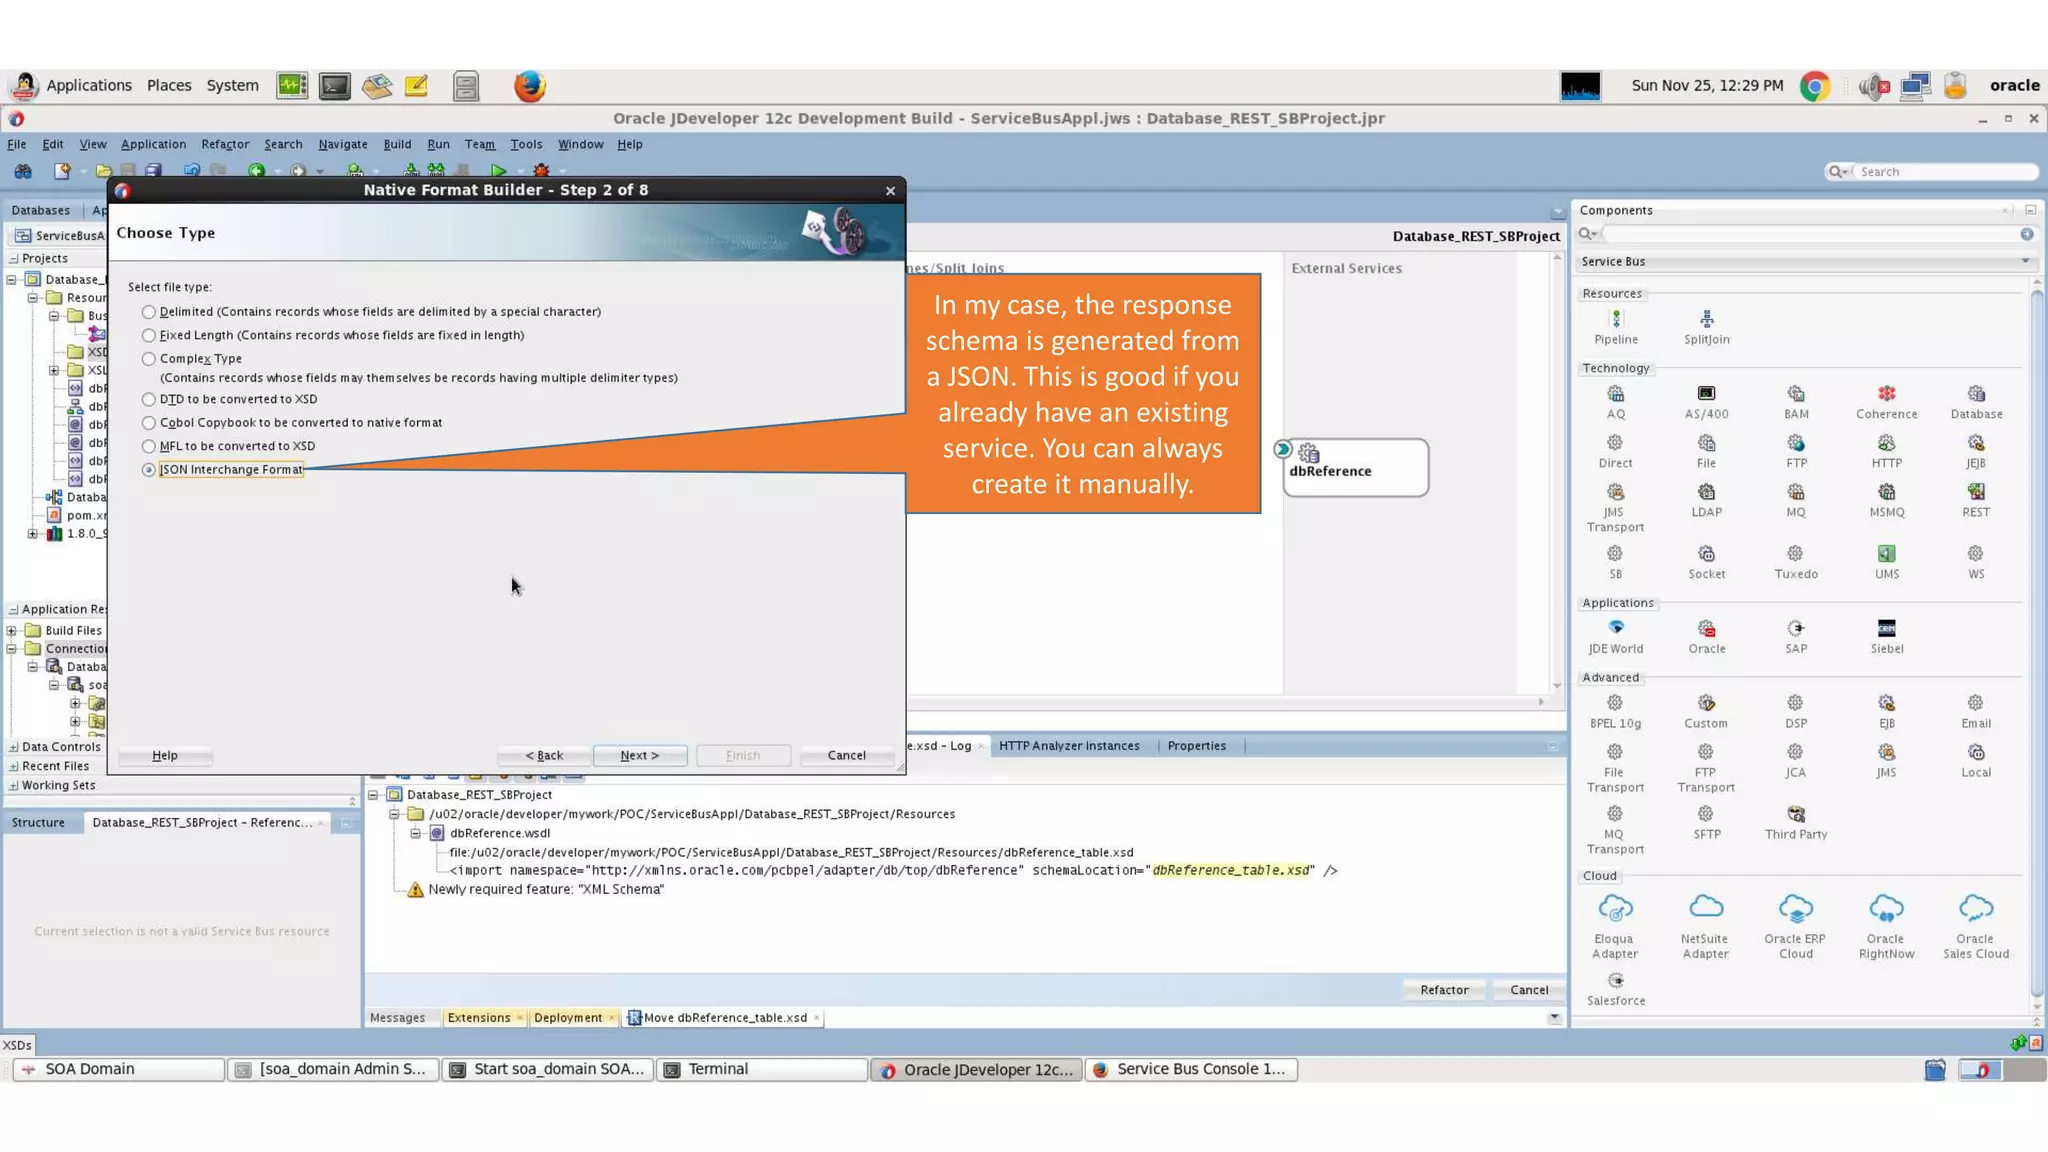
Task: Open Firefox from the top panel
Action: (529, 86)
